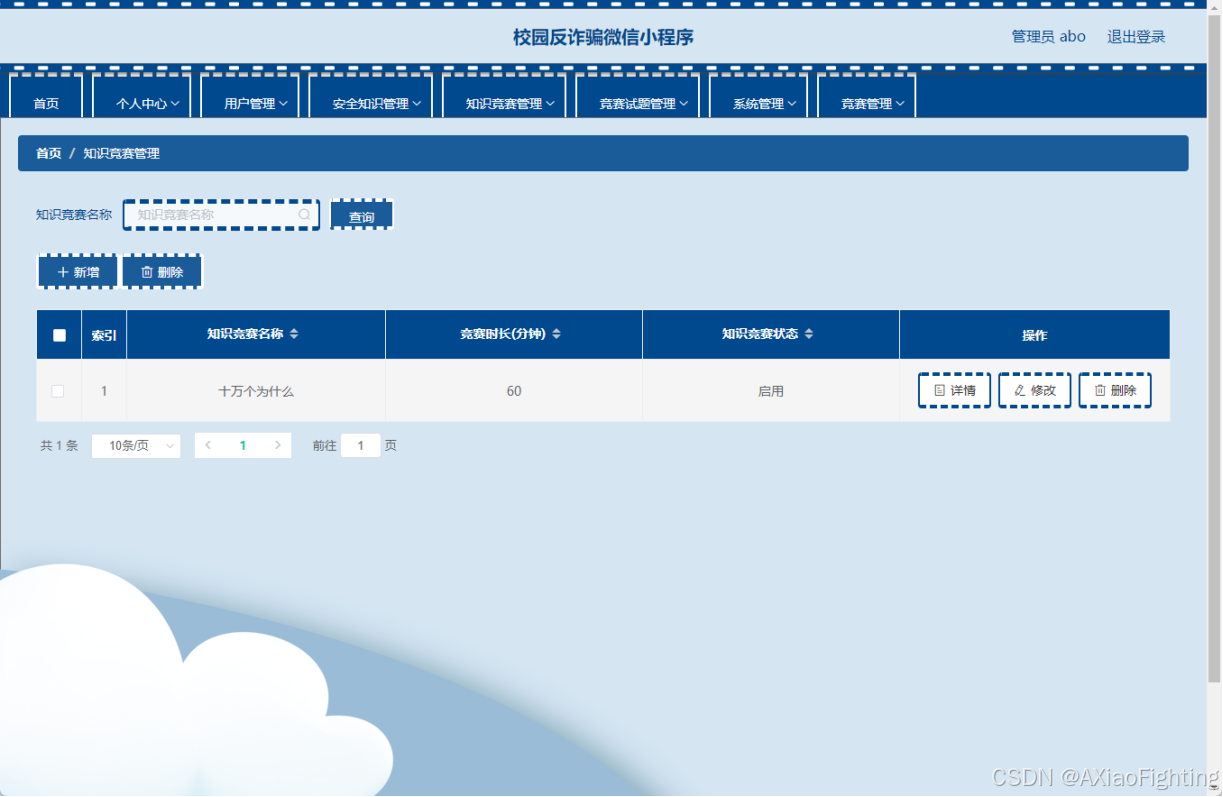Click the 操作 column header
The width and height of the screenshot is (1223, 797).
pyautogui.click(x=1035, y=335)
